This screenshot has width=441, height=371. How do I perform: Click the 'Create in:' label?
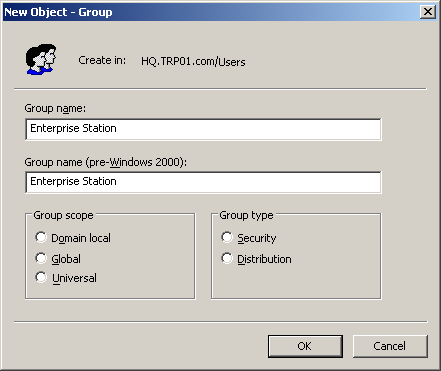click(x=102, y=60)
